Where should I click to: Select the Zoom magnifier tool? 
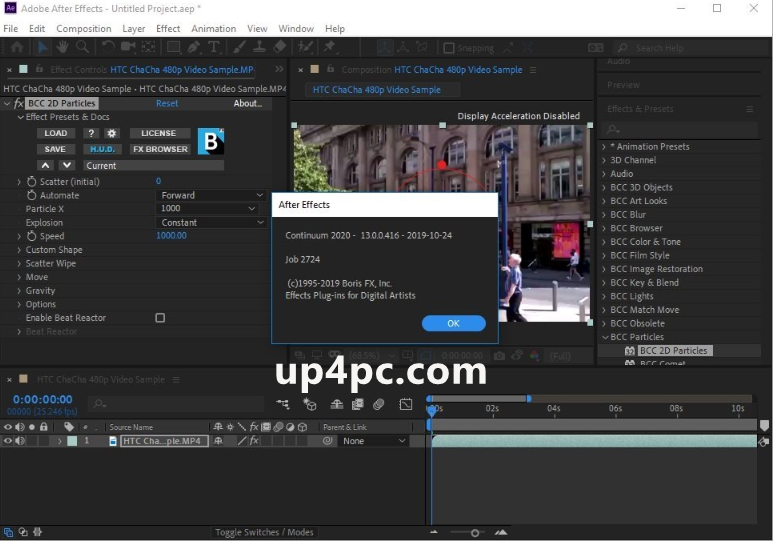[82, 47]
